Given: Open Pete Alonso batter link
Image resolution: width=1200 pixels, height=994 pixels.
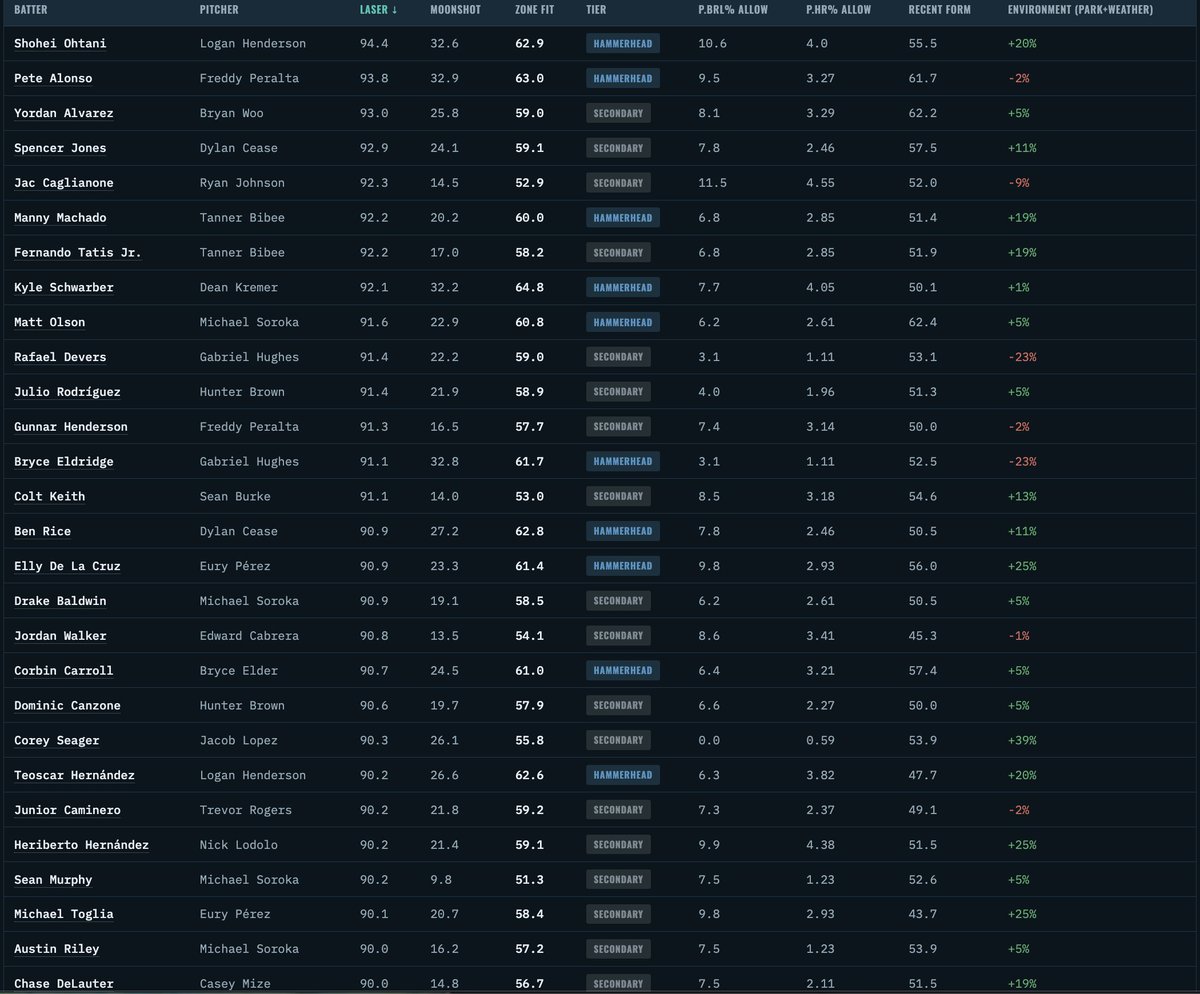Looking at the screenshot, I should click(x=53, y=79).
